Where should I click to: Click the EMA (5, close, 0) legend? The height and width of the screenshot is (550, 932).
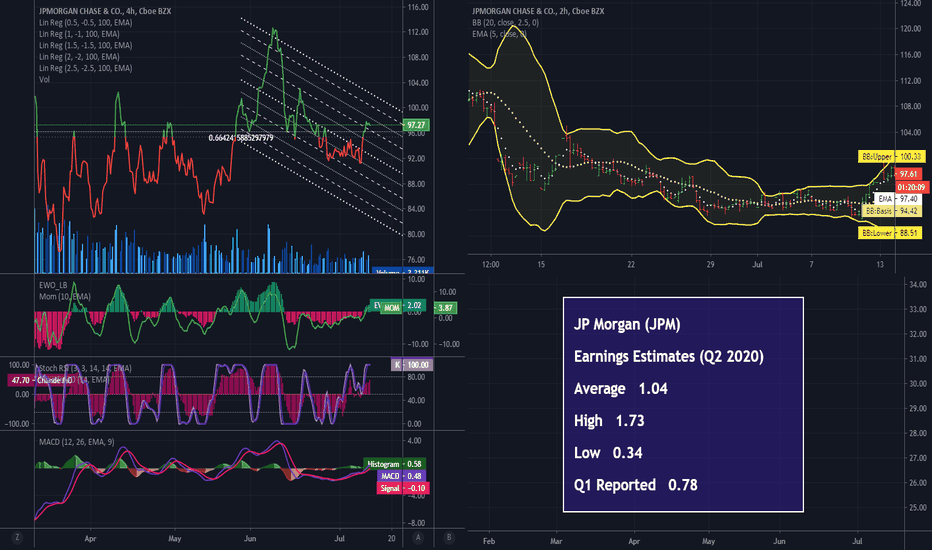point(499,34)
